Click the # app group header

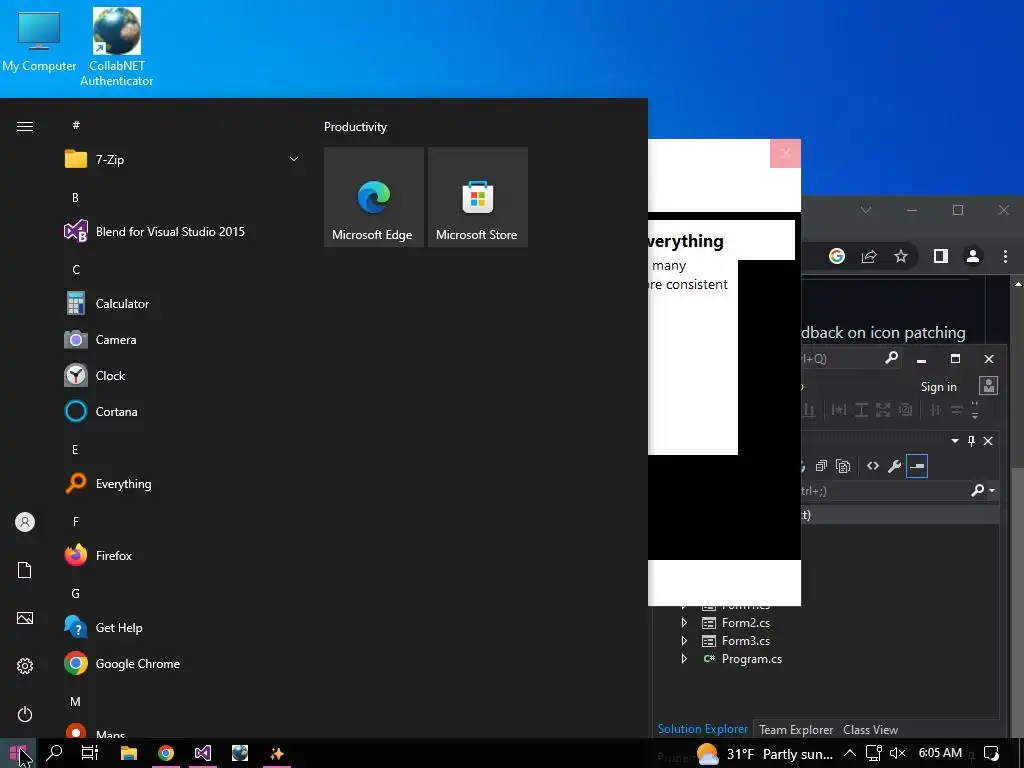(76, 125)
